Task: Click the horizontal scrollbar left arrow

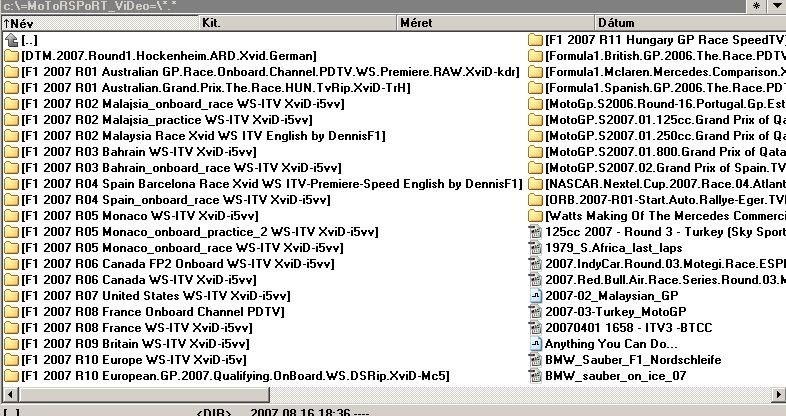Action: click(6, 393)
